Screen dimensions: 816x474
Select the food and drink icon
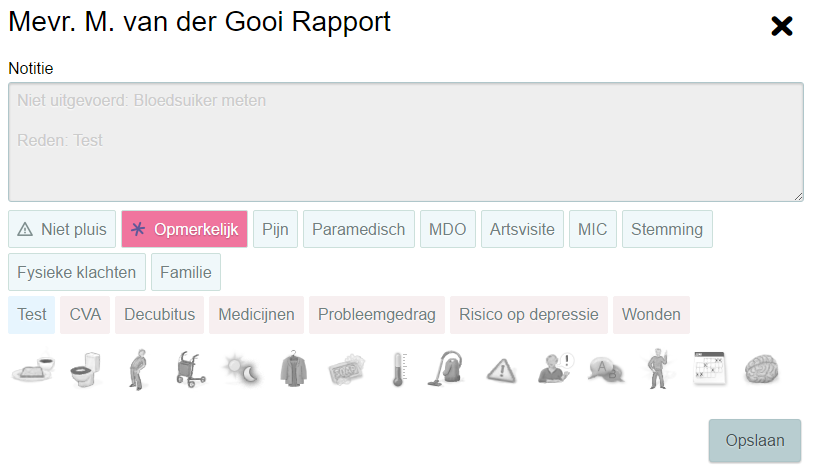33,369
